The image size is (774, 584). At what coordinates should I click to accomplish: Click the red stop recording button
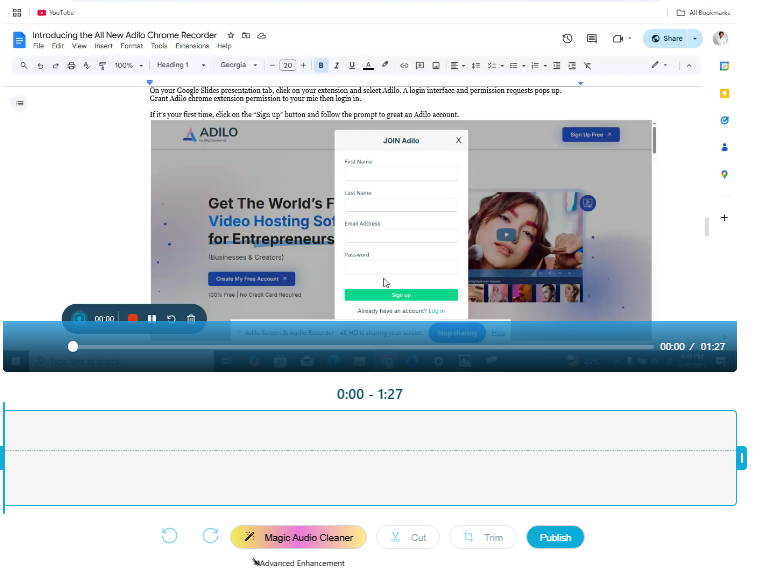(x=132, y=318)
